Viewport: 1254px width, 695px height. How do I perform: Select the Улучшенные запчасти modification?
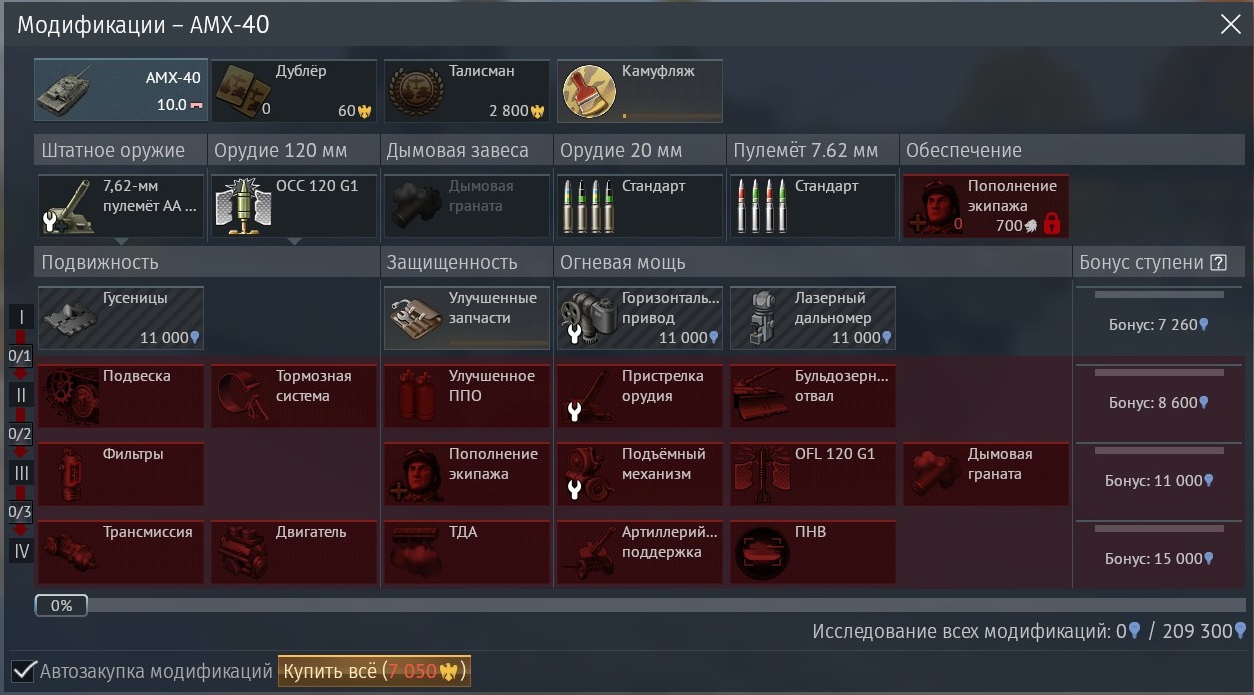point(466,318)
